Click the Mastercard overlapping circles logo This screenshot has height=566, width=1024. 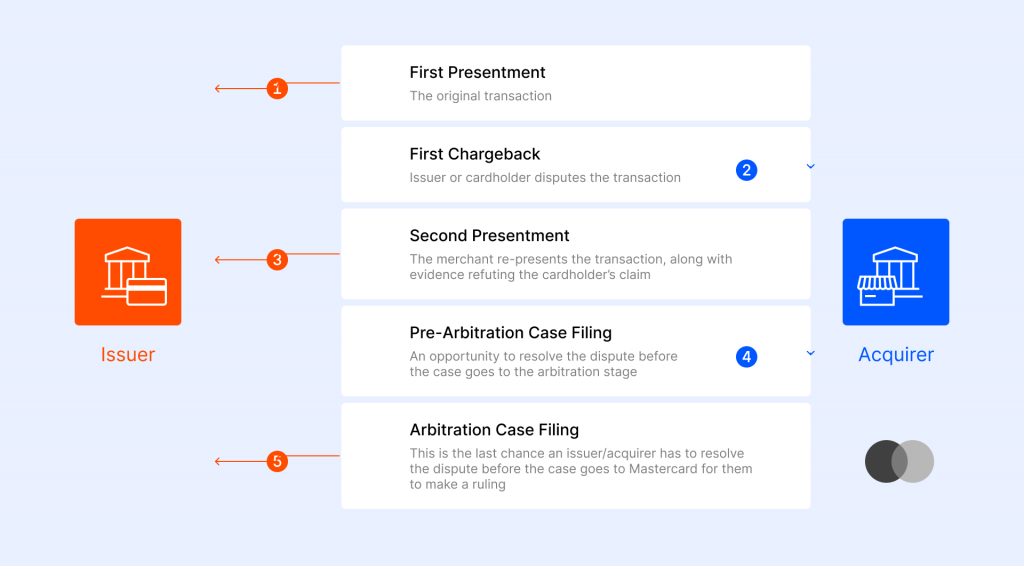[x=899, y=462]
